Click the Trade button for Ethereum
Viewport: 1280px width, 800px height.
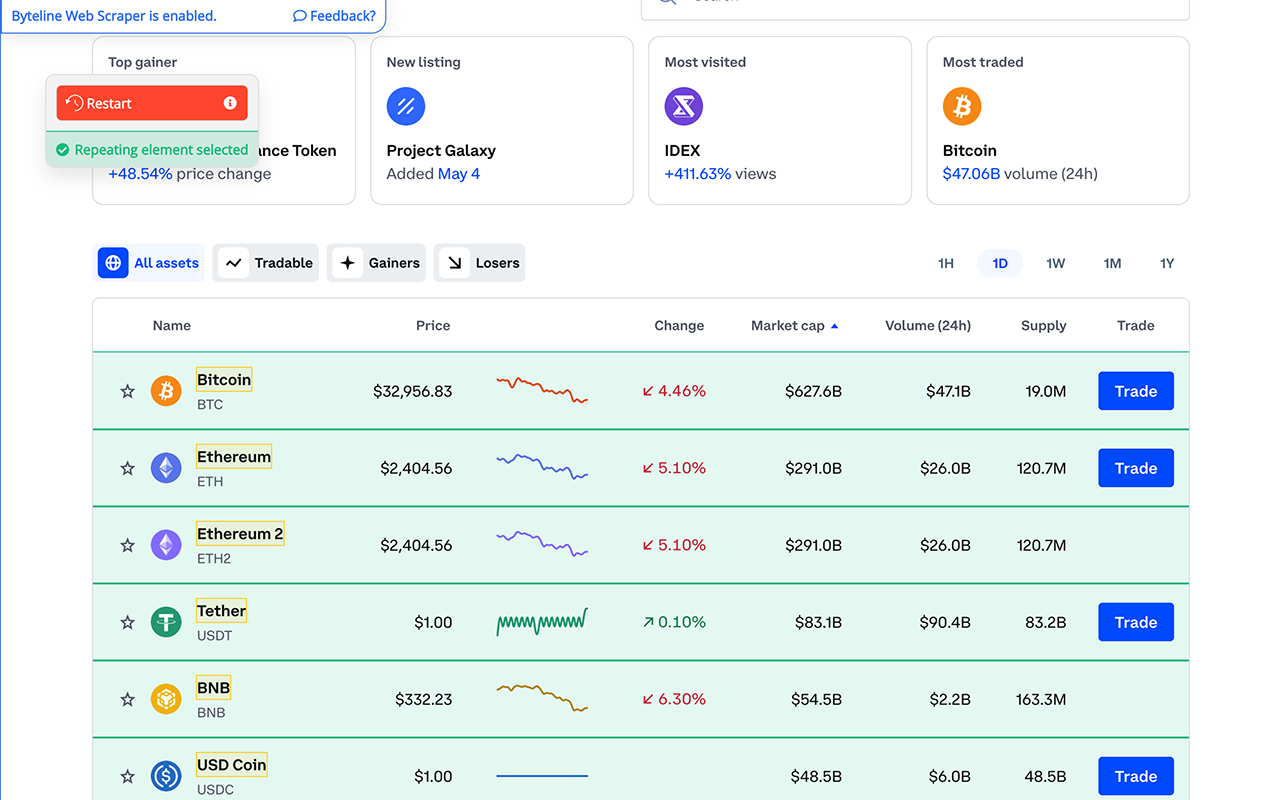point(1136,468)
